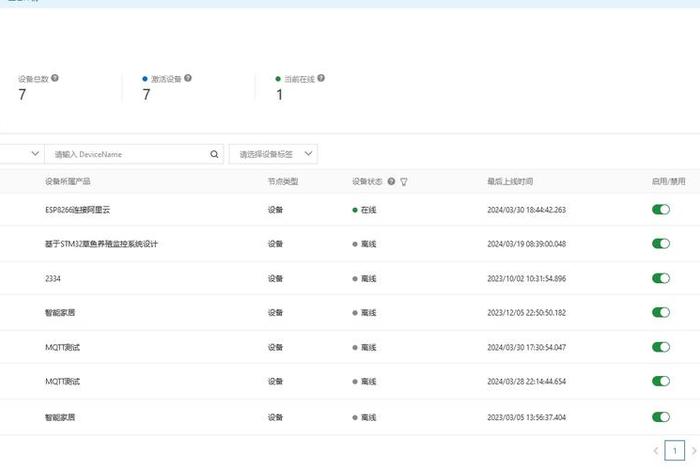Click the 设备状态 column header label

(367, 181)
